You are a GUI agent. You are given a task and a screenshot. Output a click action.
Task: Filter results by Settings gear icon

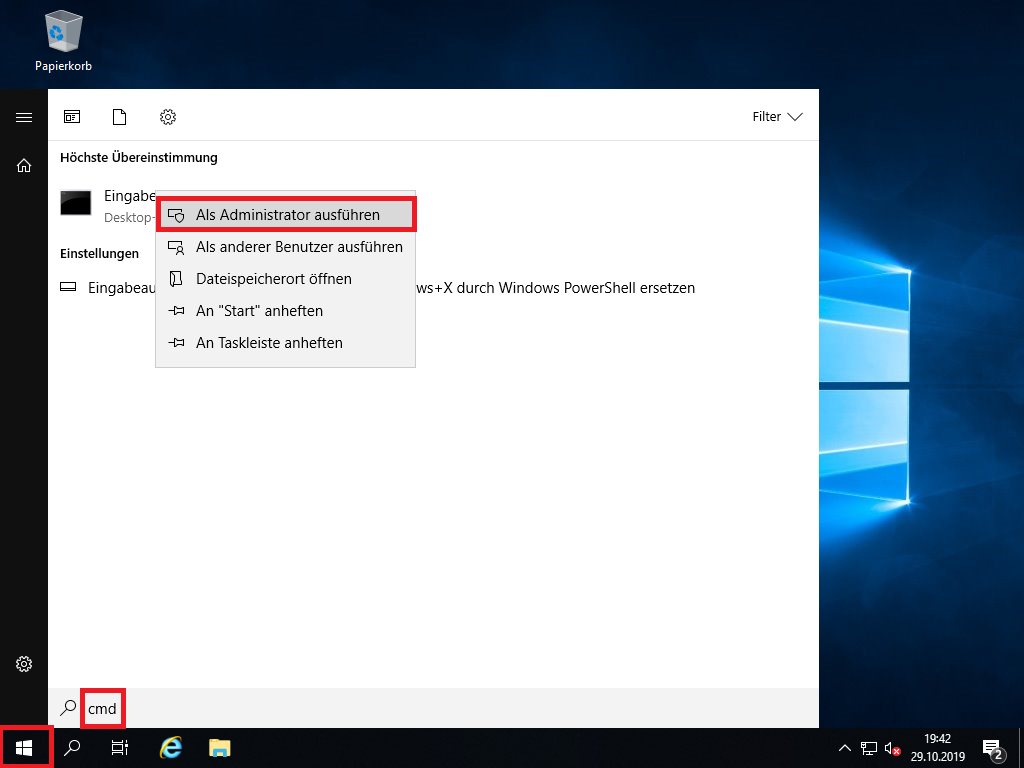(168, 117)
